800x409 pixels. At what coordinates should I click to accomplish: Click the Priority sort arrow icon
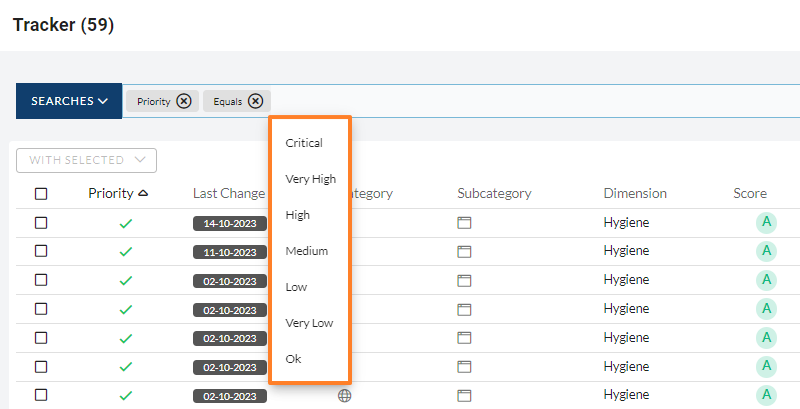(143, 193)
